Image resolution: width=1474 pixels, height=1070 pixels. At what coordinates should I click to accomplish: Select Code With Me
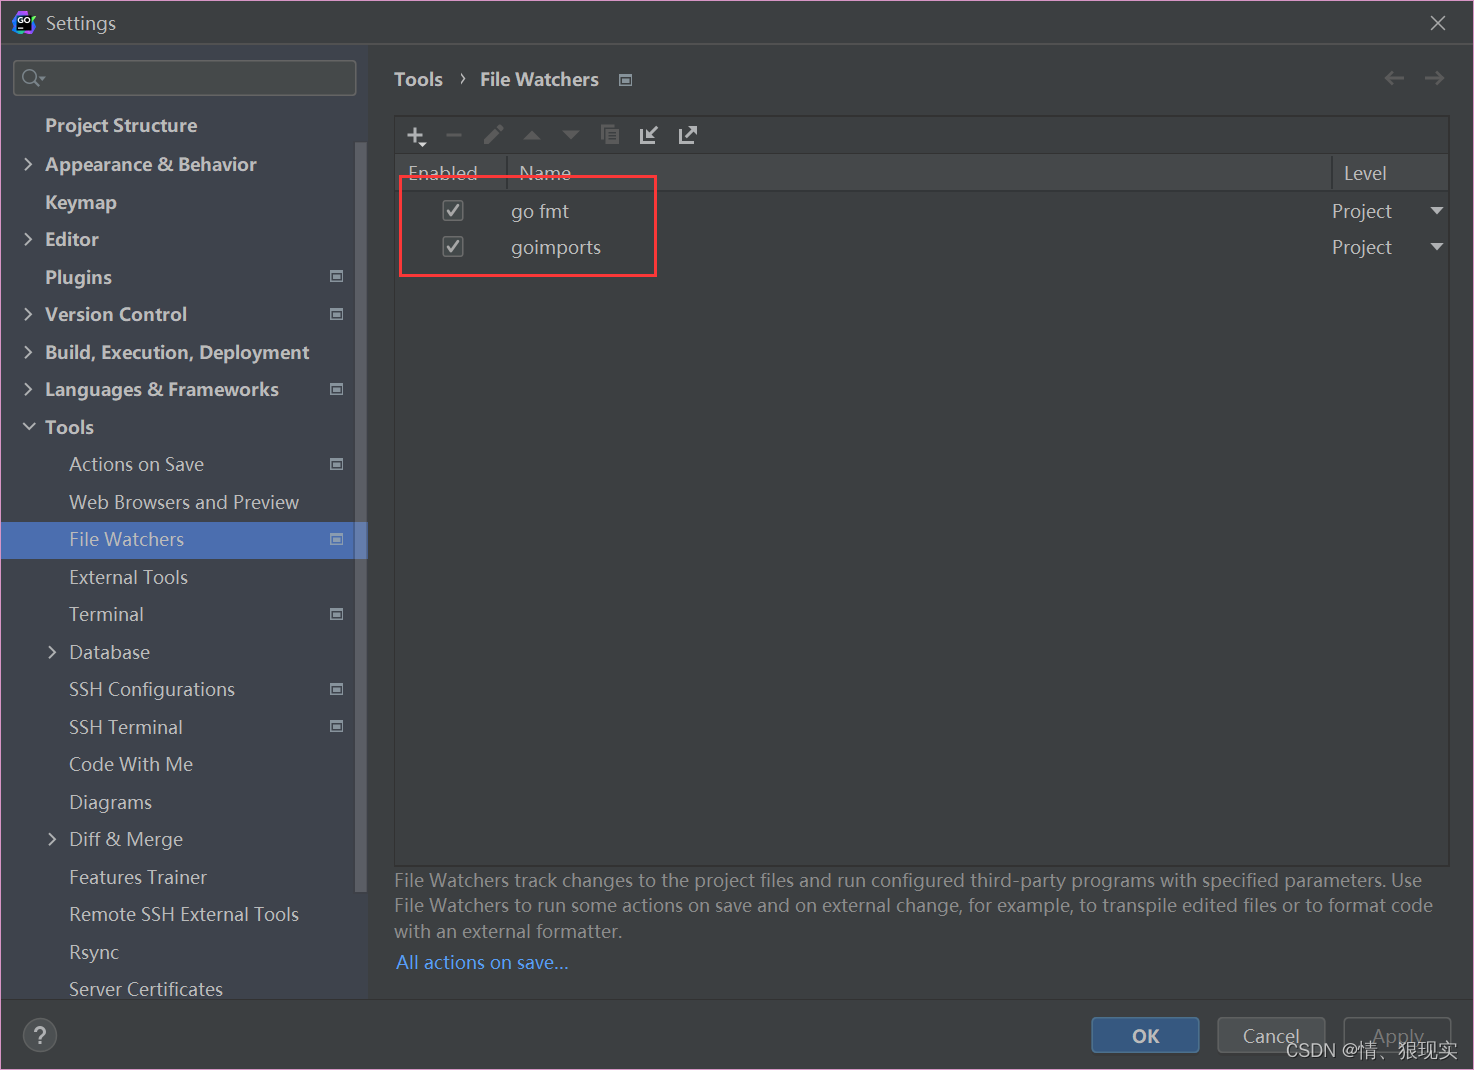[x=131, y=764]
